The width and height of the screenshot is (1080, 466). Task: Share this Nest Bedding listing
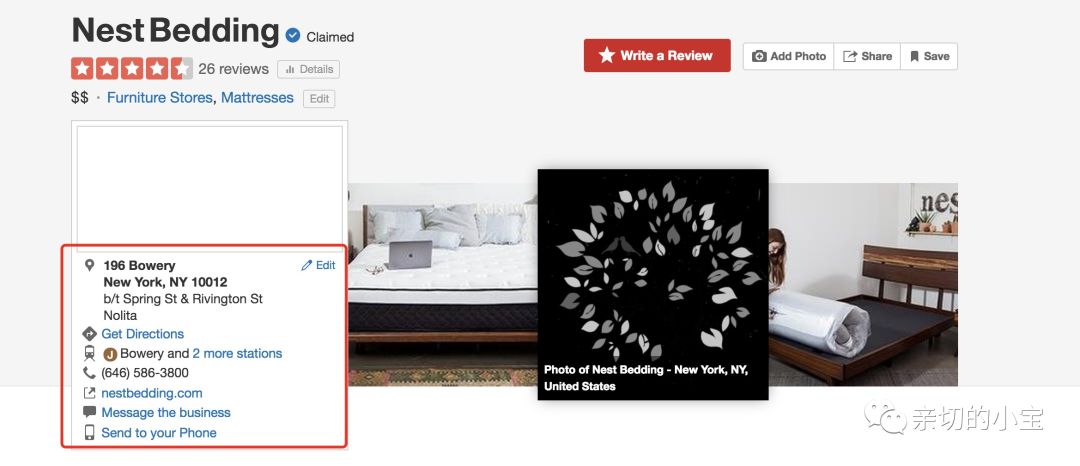point(867,56)
